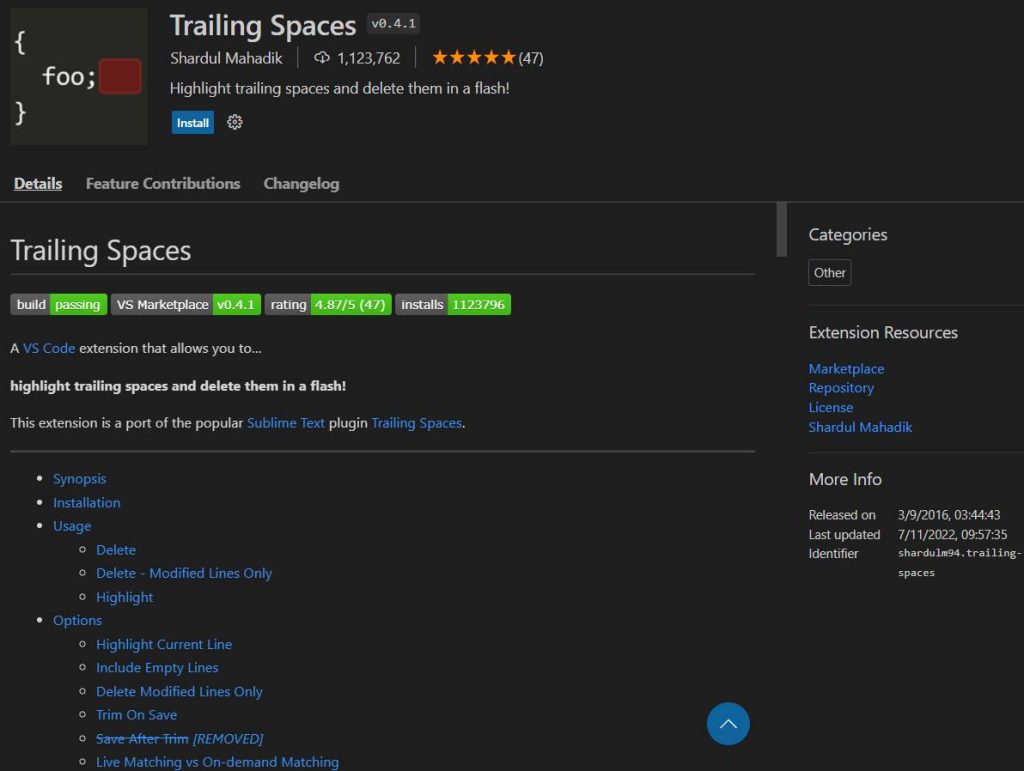Click the build passing badge
The image size is (1024, 771).
[x=58, y=304]
